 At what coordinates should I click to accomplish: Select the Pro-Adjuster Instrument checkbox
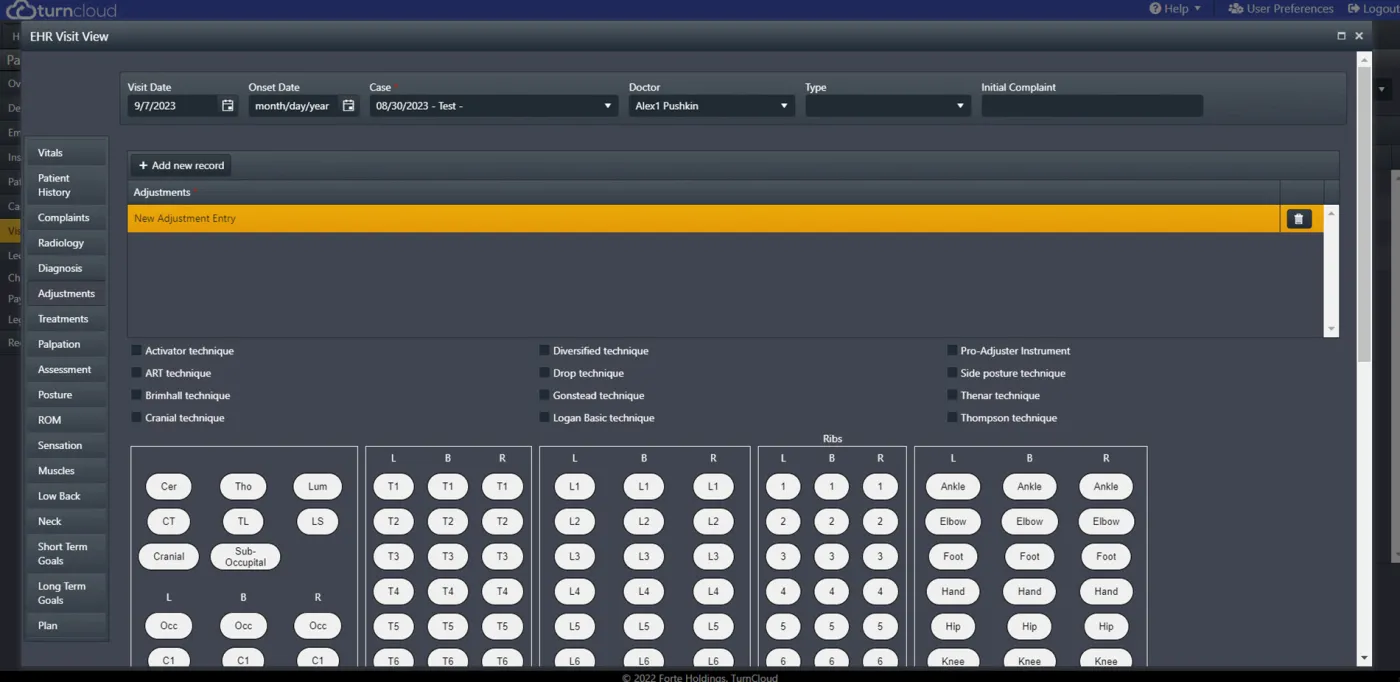coord(952,351)
